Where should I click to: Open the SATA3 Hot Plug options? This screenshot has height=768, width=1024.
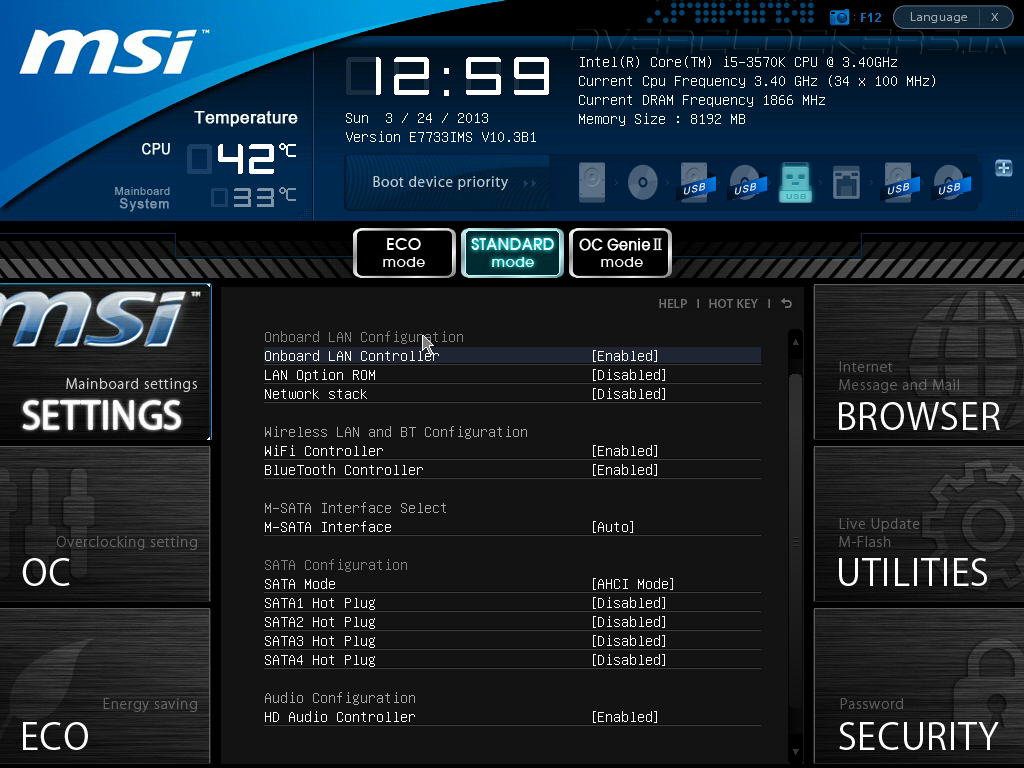[x=512, y=641]
